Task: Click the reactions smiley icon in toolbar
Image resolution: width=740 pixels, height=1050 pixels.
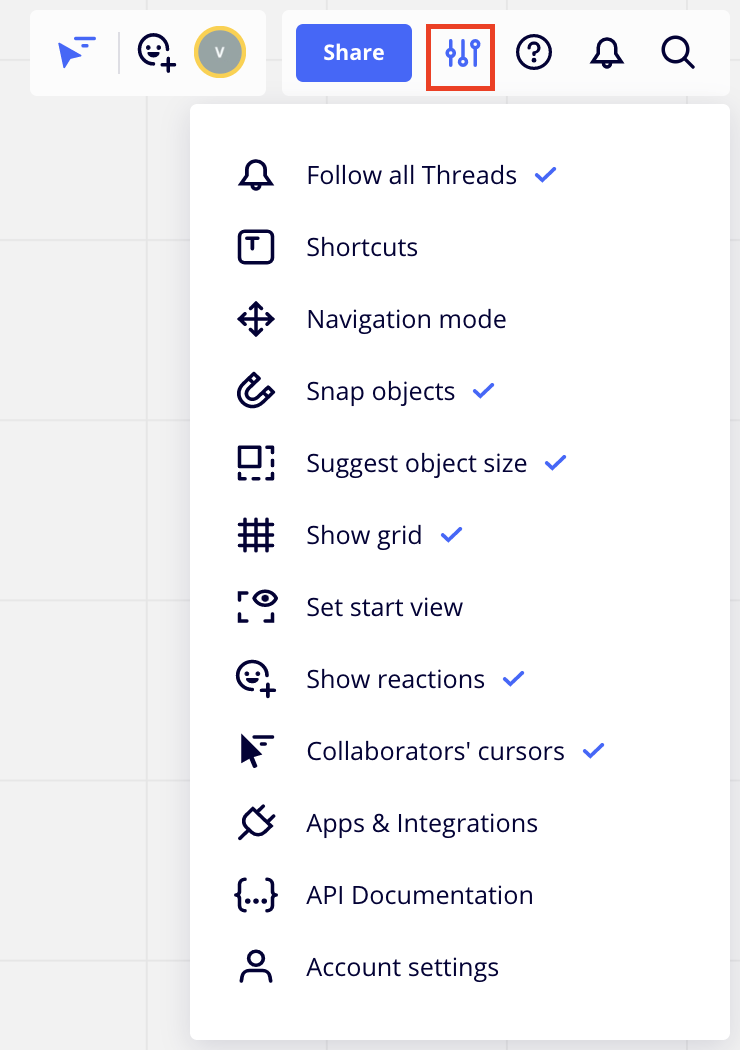Action: (156, 53)
